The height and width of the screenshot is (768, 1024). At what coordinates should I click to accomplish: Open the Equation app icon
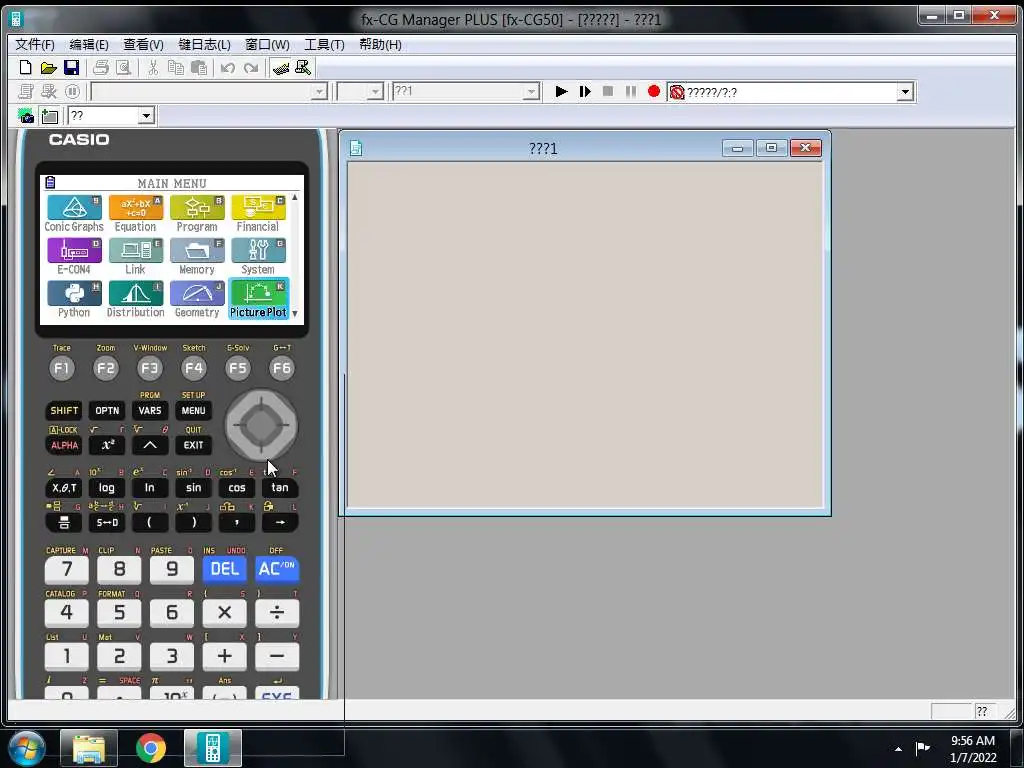tap(135, 214)
